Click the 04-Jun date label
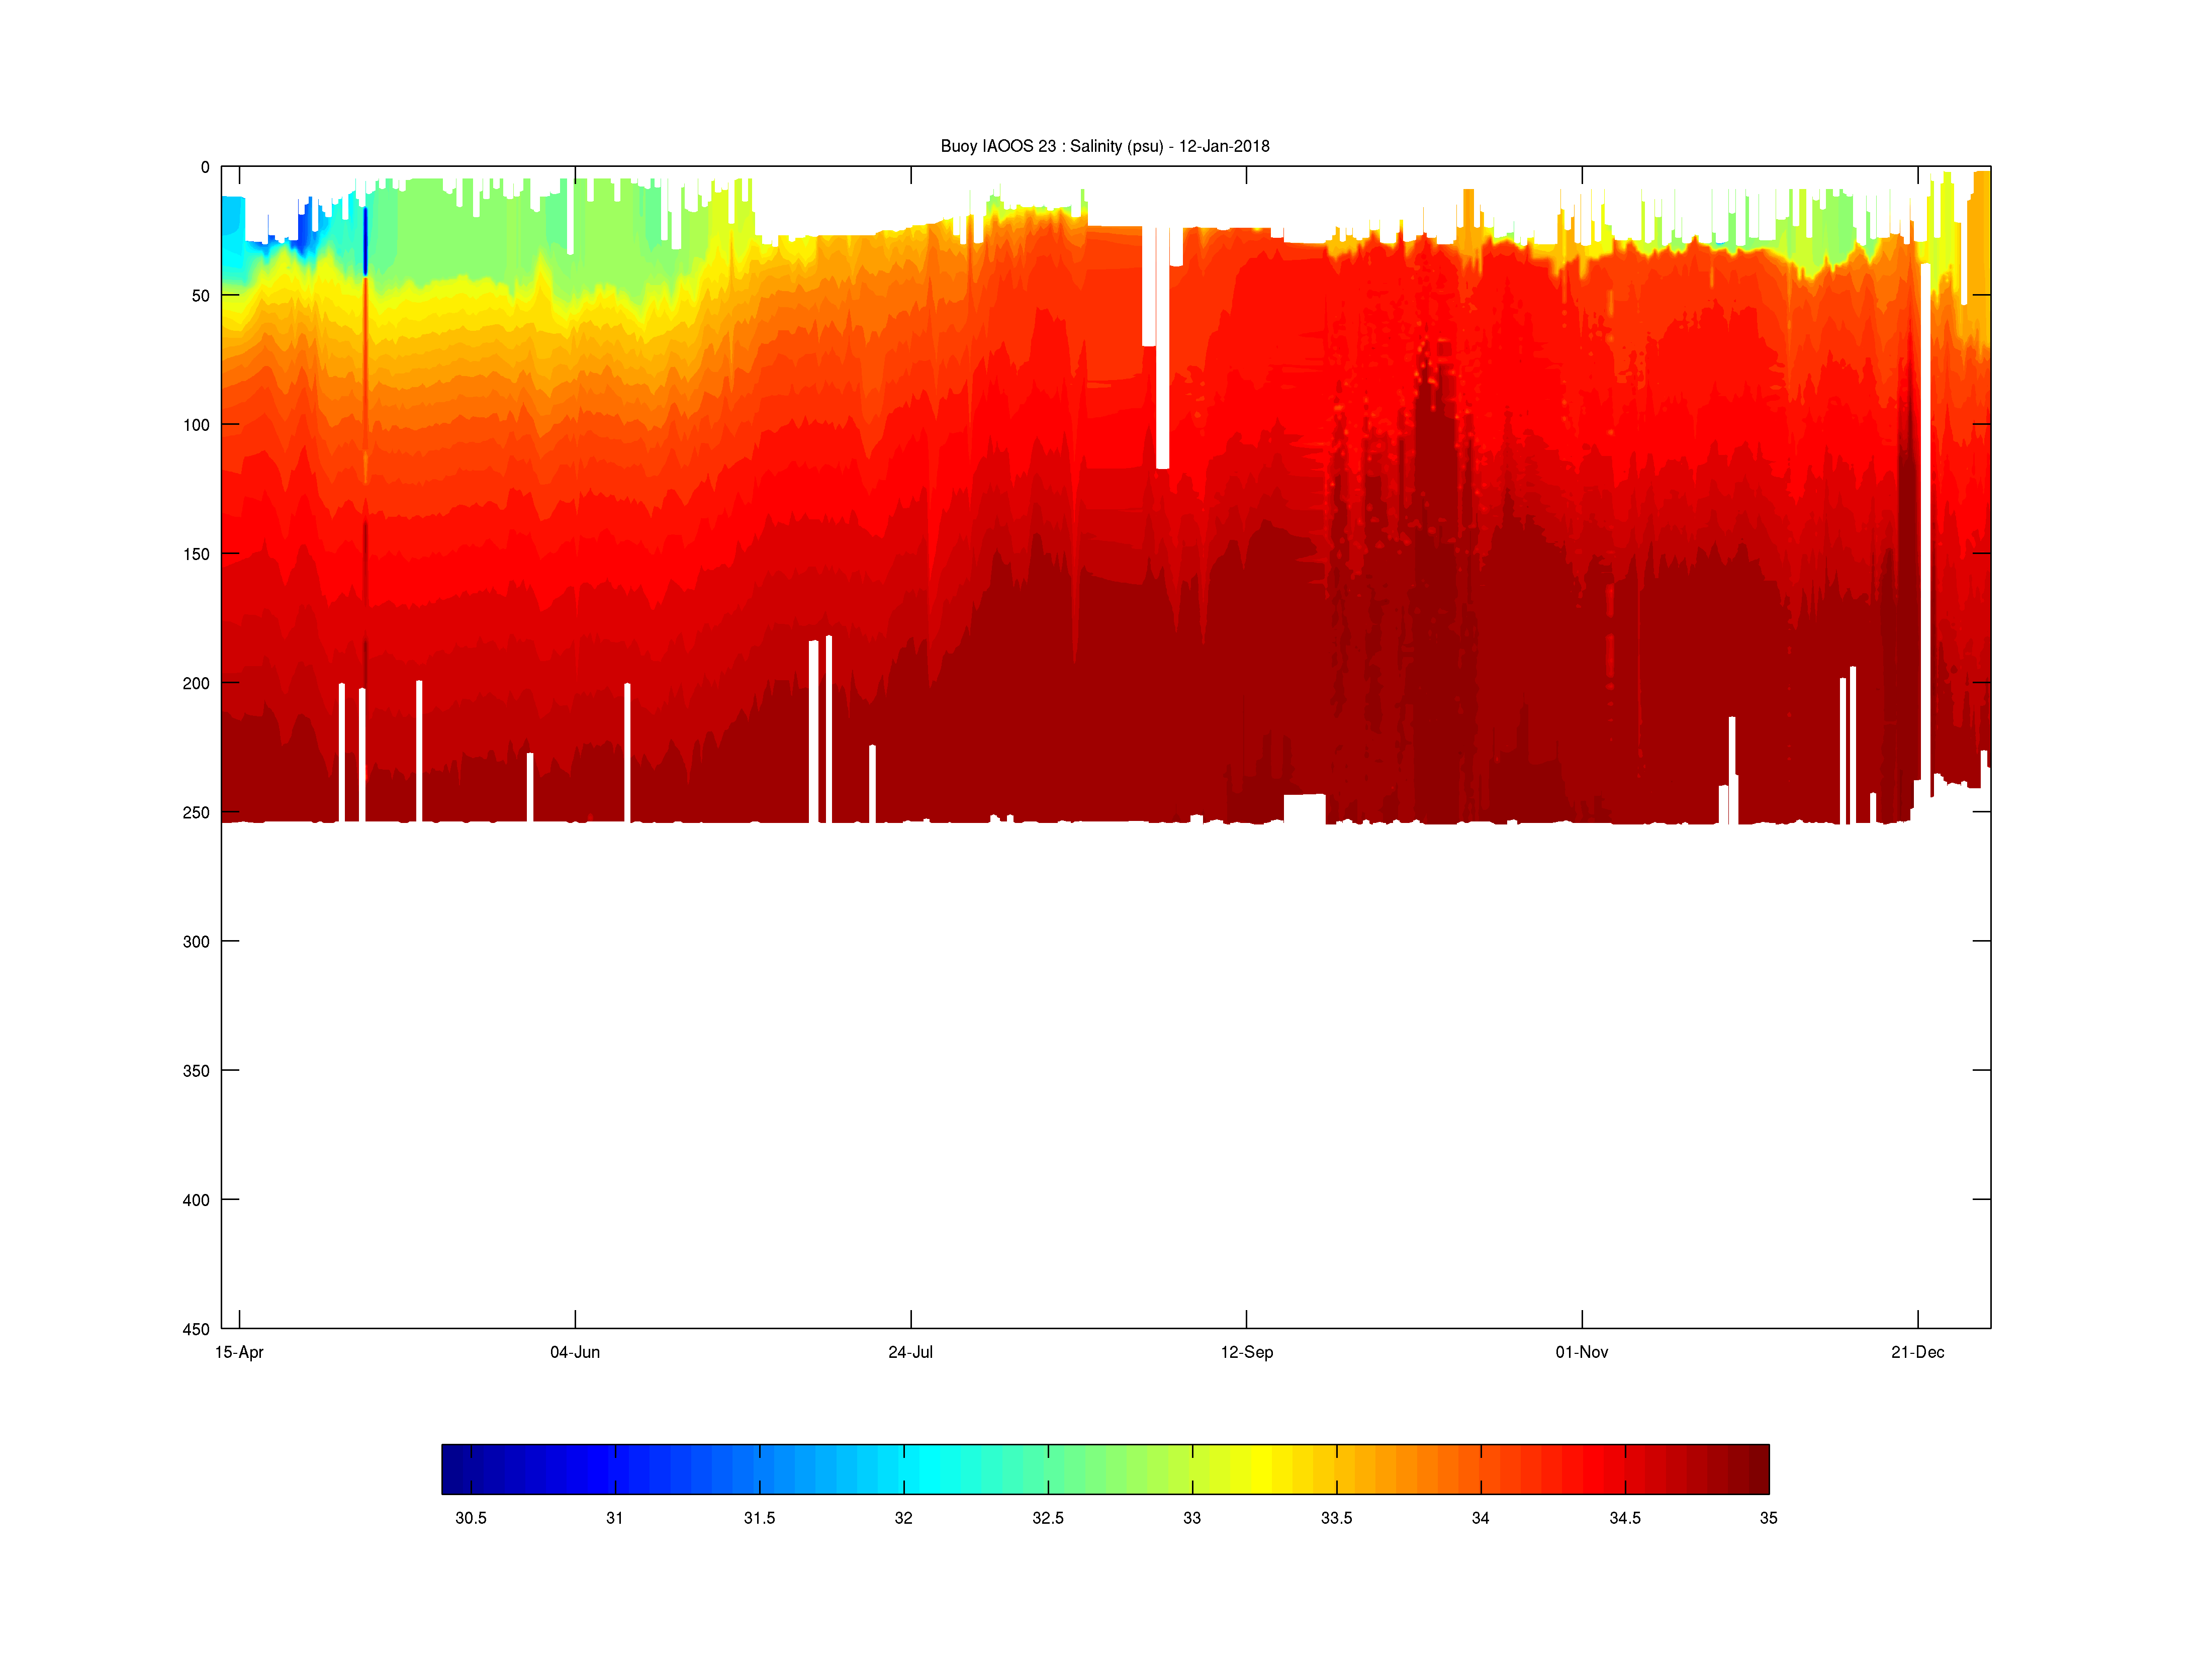 pyautogui.click(x=575, y=1352)
